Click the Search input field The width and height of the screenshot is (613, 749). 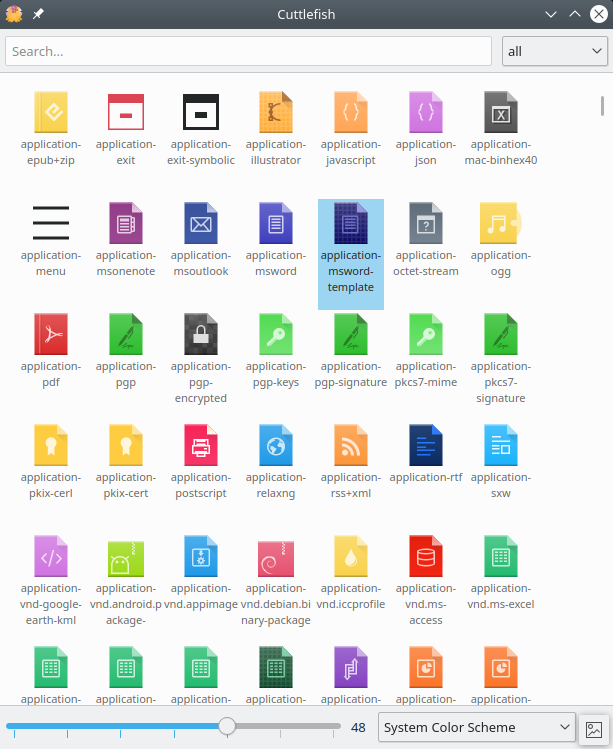[248, 51]
